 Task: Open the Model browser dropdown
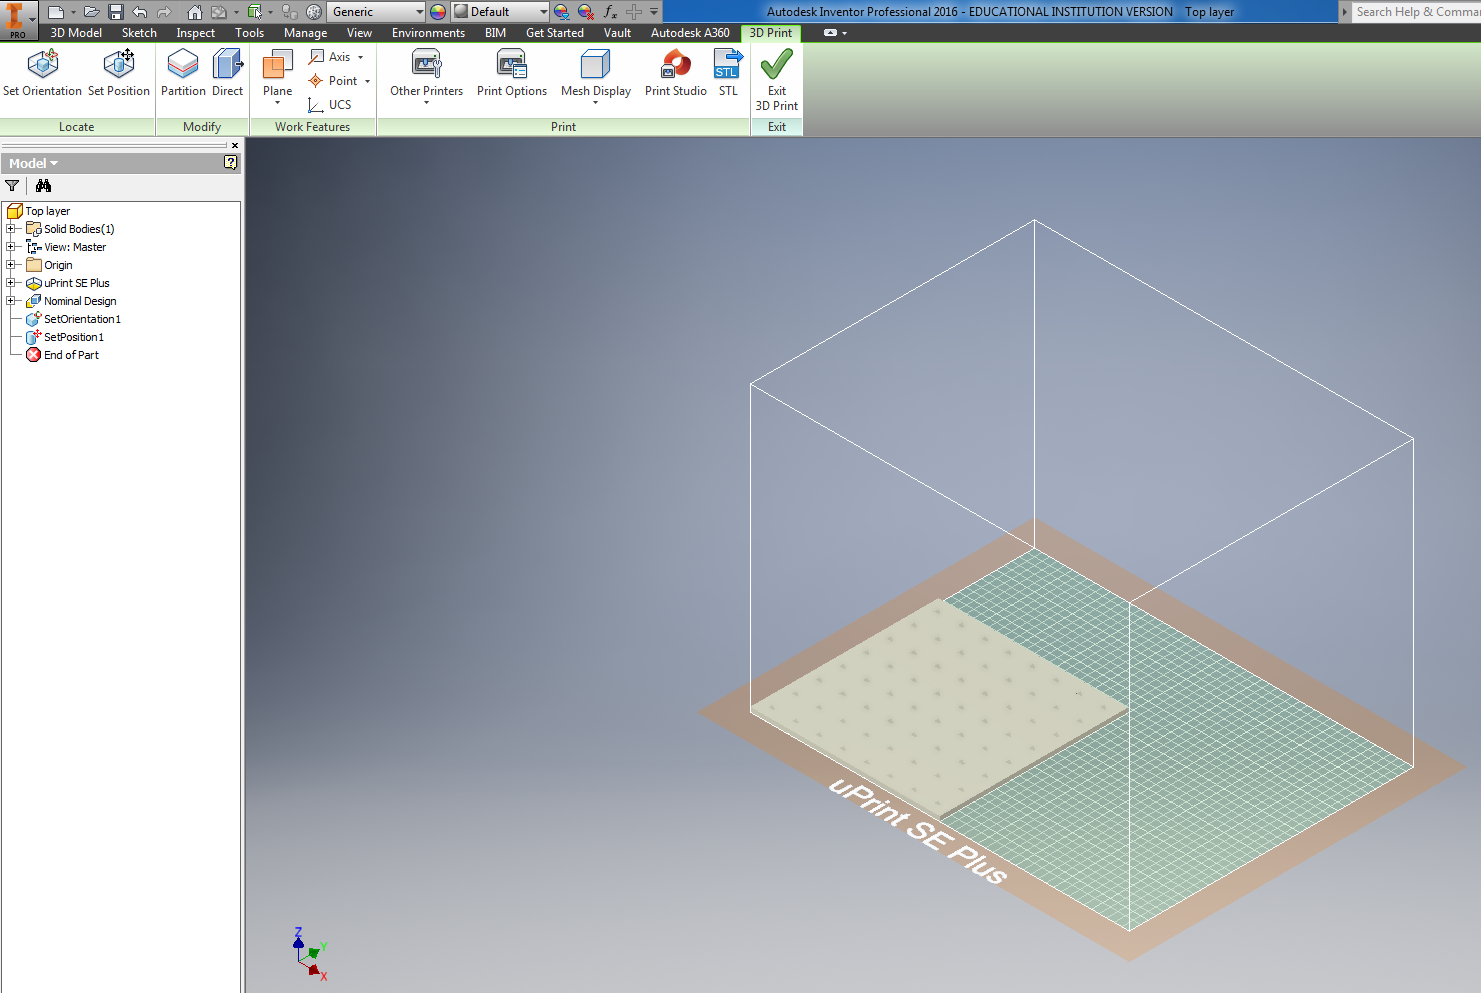(33, 163)
